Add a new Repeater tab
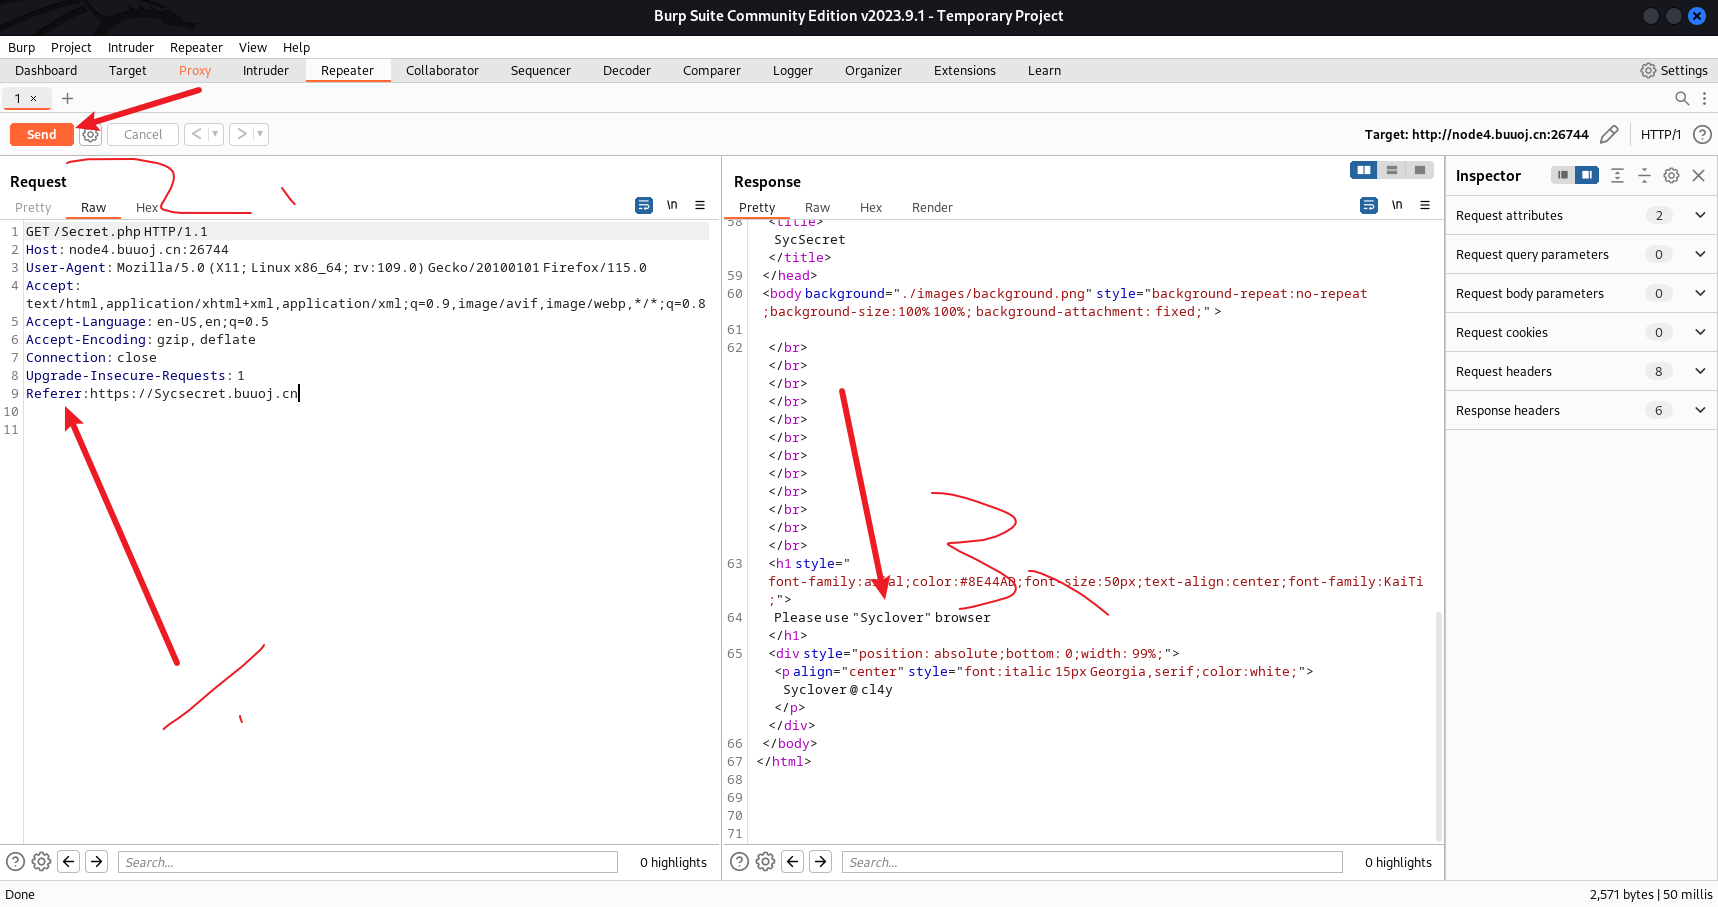Viewport: 1718px width, 907px height. 67,98
